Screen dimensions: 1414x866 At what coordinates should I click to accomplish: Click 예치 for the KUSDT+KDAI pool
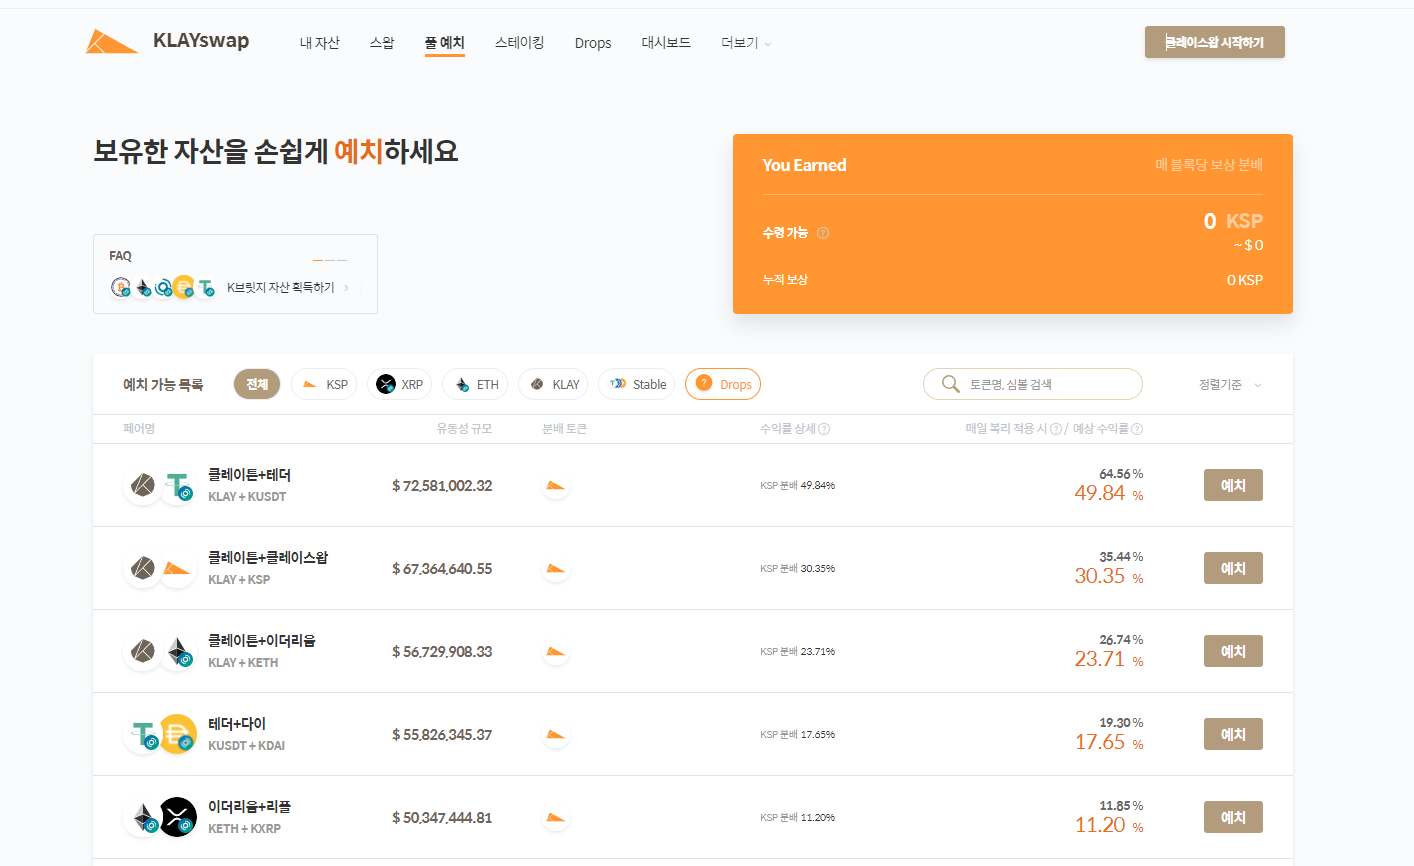[1233, 734]
